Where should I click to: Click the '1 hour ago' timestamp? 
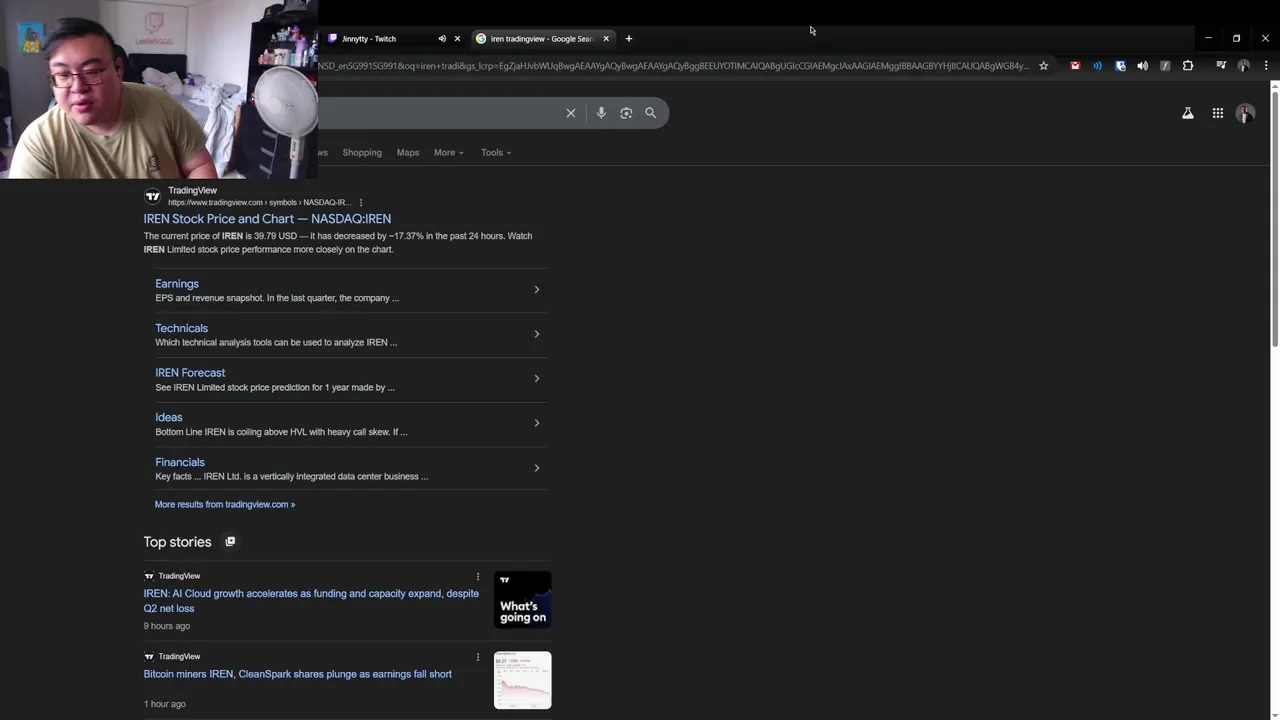coord(164,704)
